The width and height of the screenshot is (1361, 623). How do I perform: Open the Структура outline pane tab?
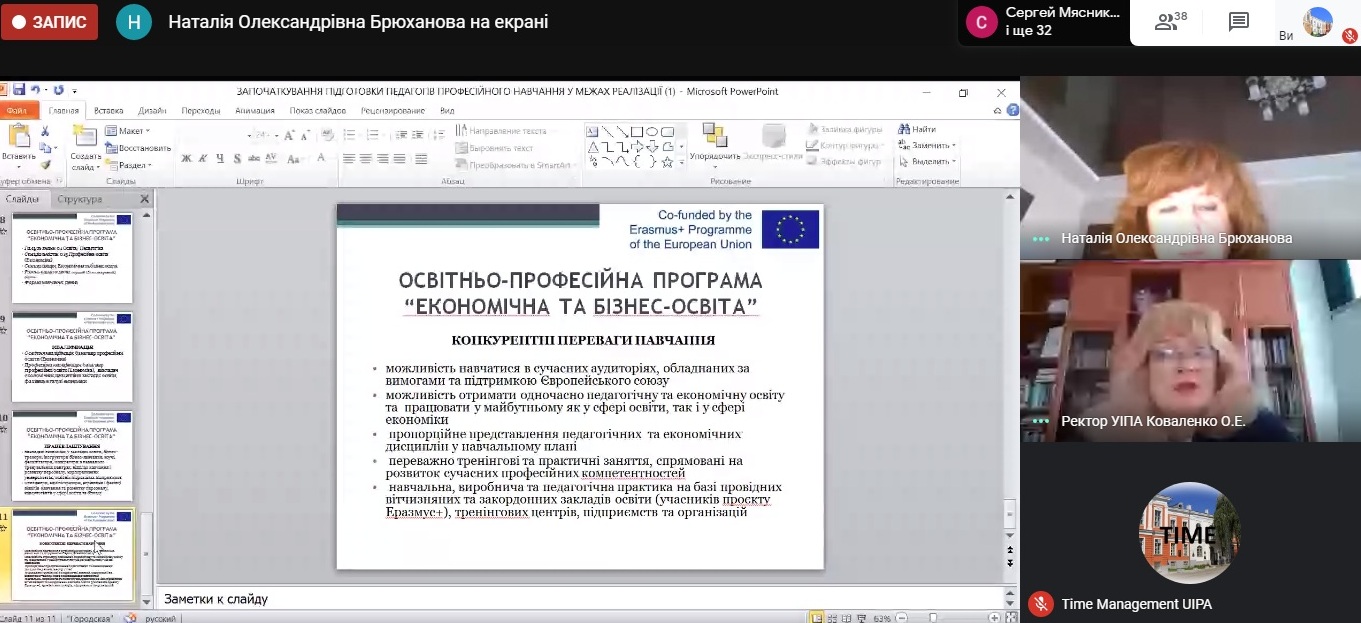tap(80, 199)
